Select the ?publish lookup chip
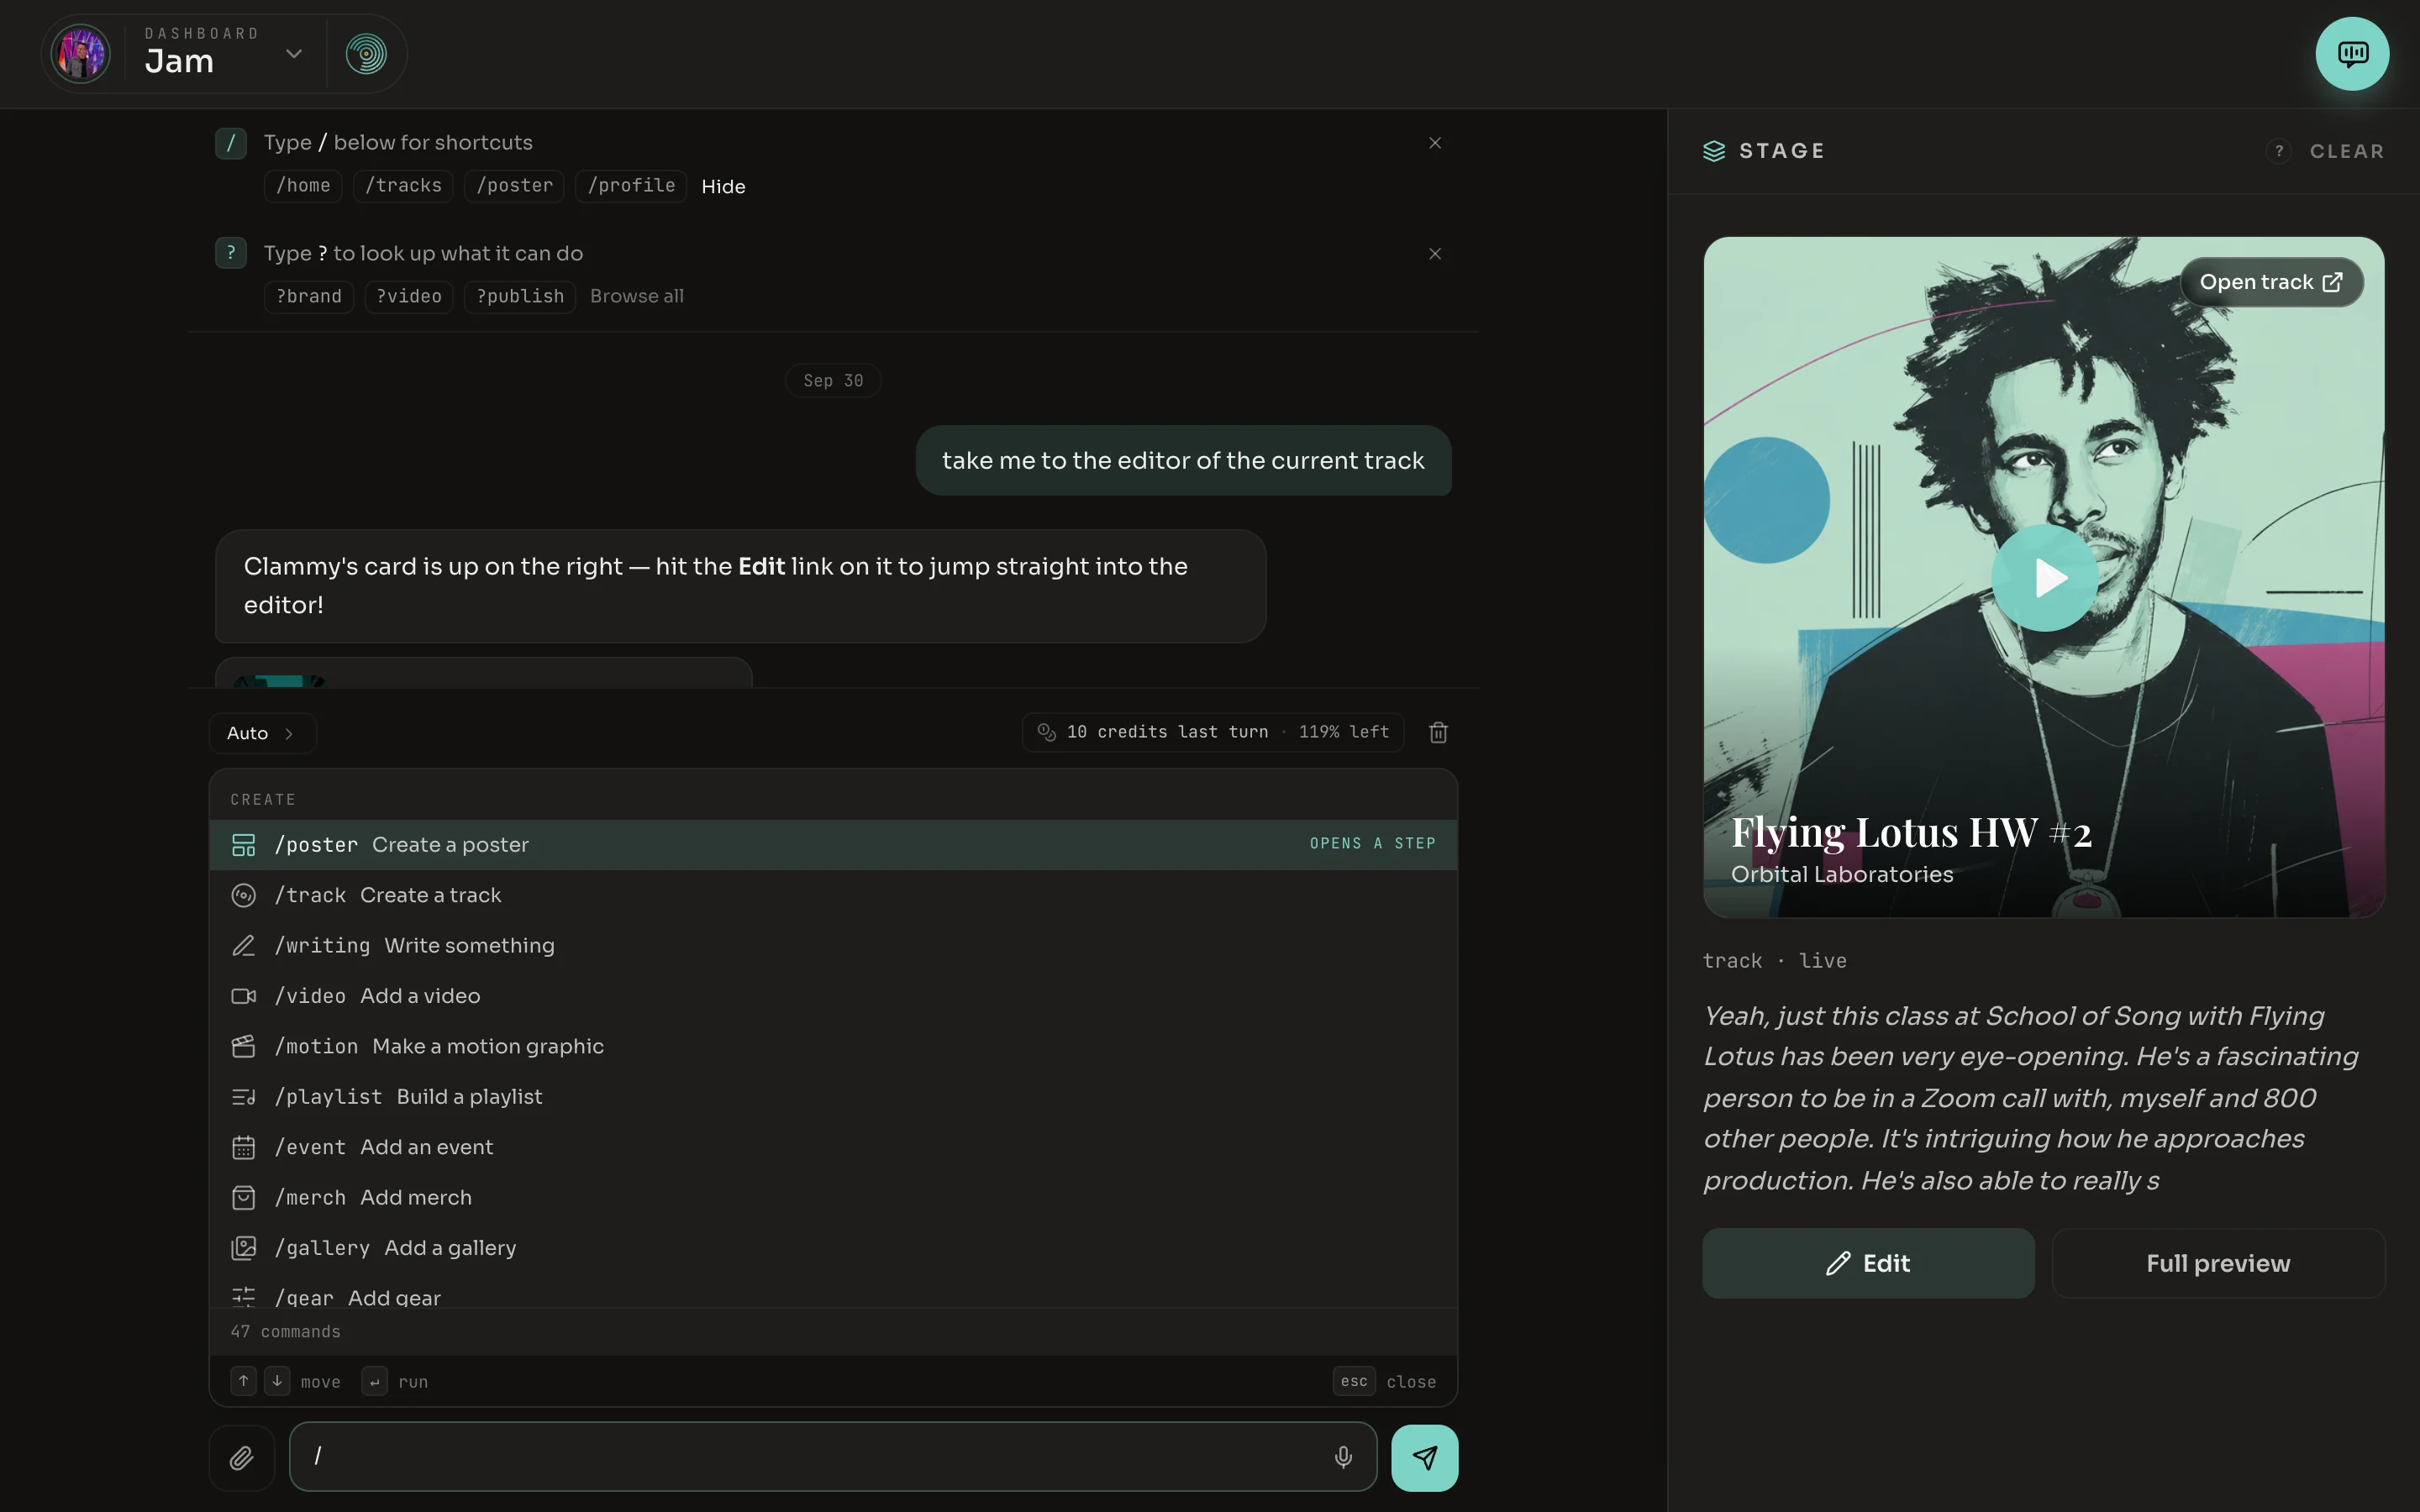This screenshot has width=2420, height=1512. coord(520,297)
